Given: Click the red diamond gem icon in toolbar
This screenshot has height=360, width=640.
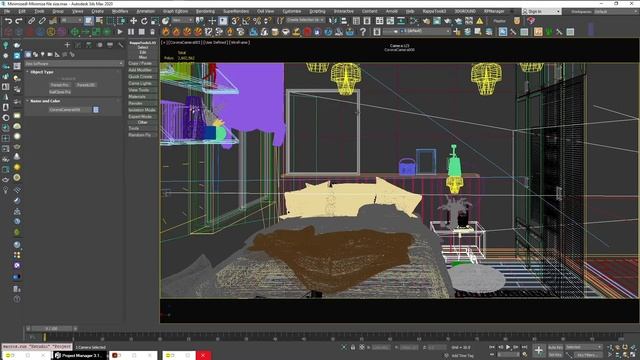Looking at the screenshot, I should (531, 20).
